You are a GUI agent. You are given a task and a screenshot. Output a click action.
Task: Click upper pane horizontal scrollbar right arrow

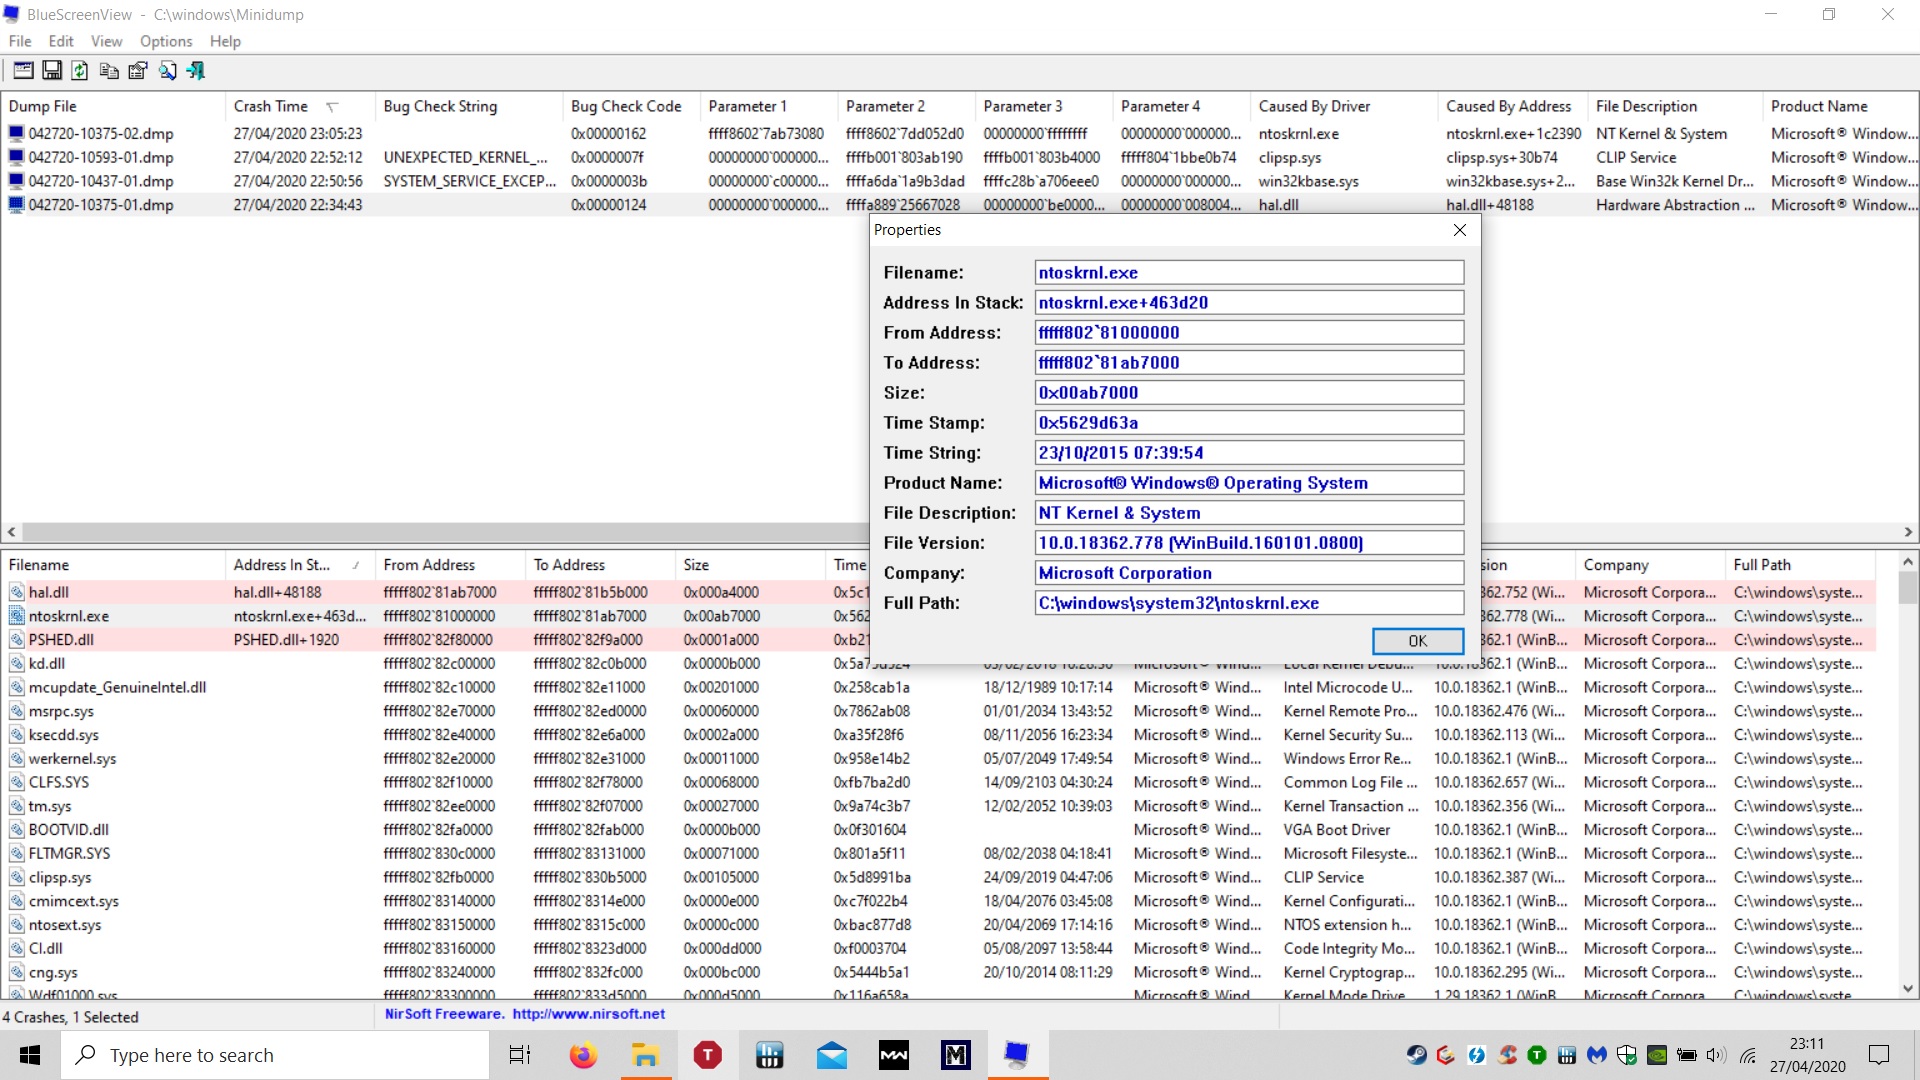coord(1908,533)
